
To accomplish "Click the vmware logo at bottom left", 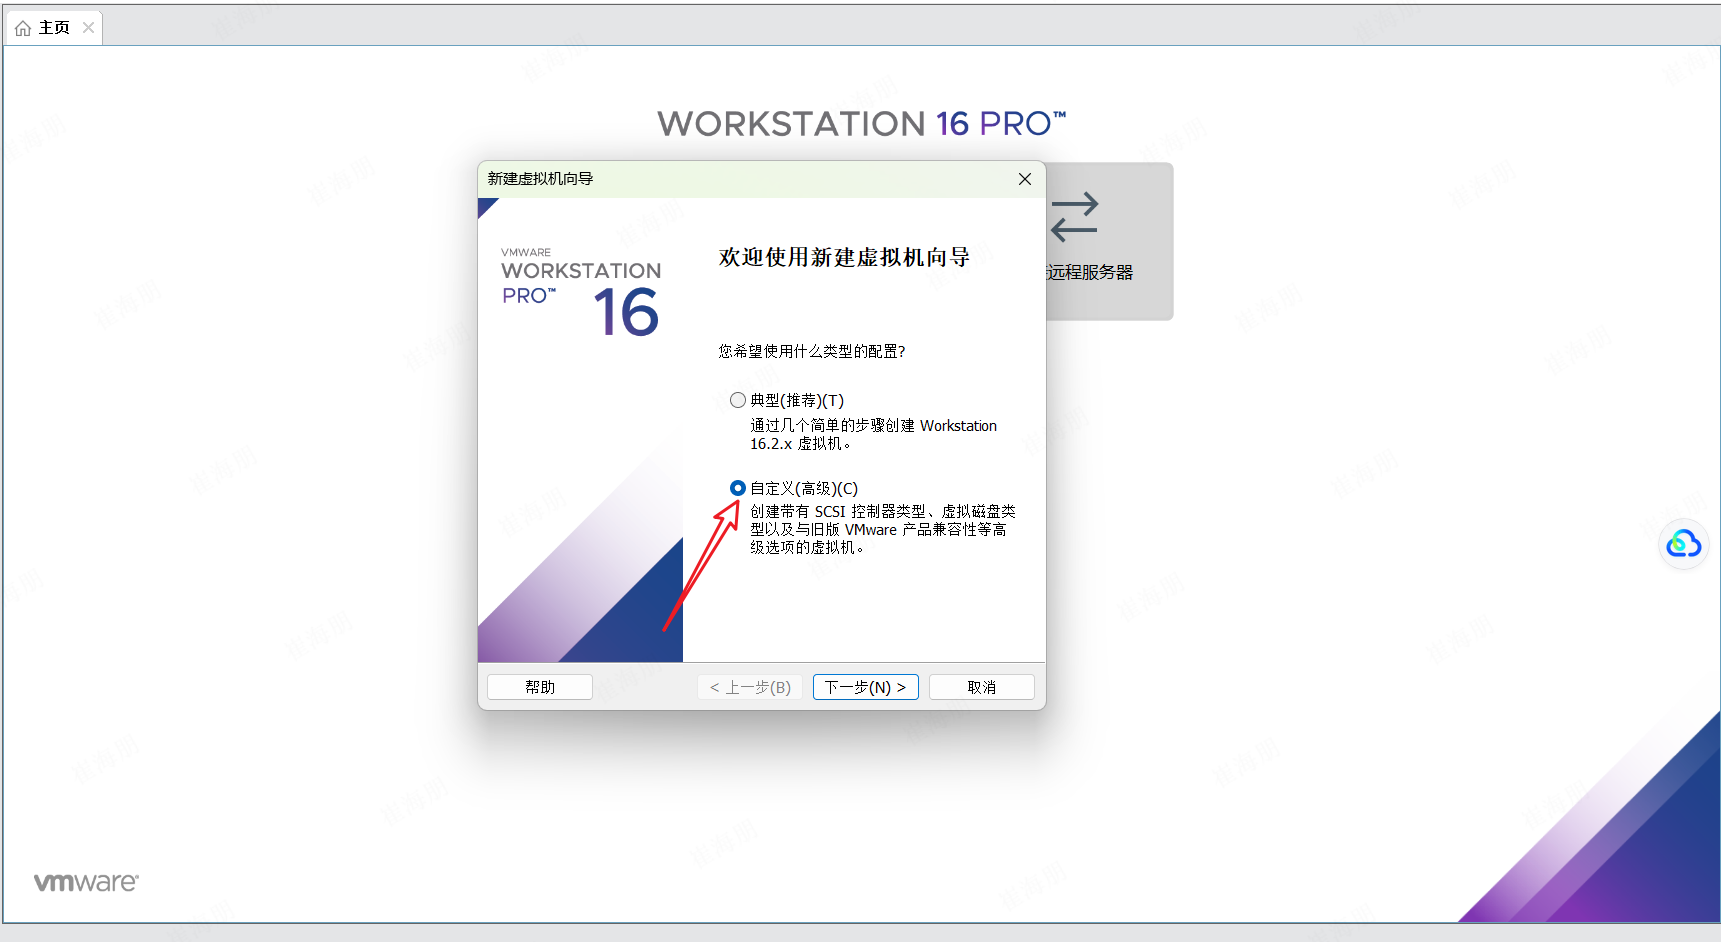I will coord(86,882).
